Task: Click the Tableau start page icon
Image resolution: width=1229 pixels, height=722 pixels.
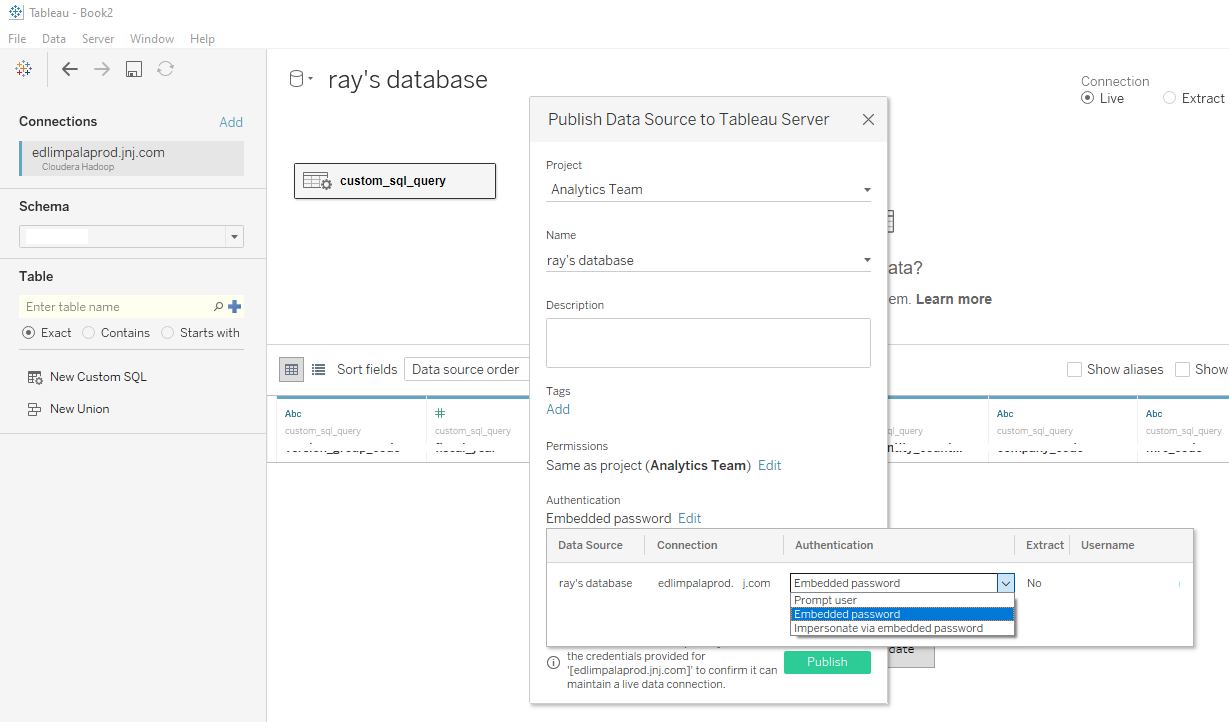Action: coord(23,68)
